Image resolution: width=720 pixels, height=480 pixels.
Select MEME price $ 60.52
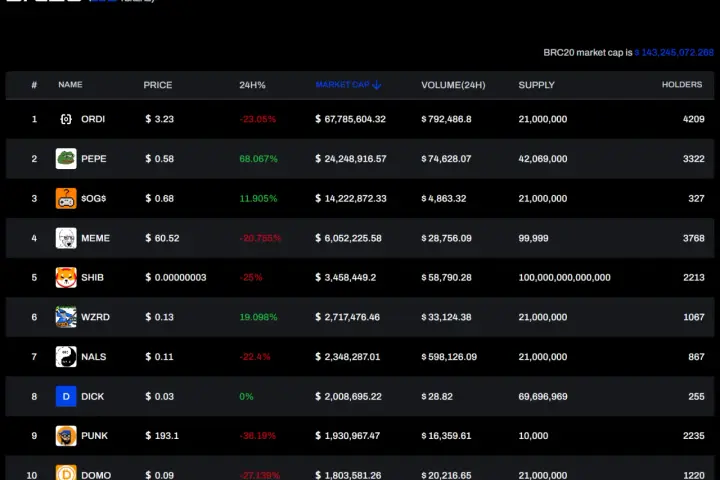click(162, 238)
